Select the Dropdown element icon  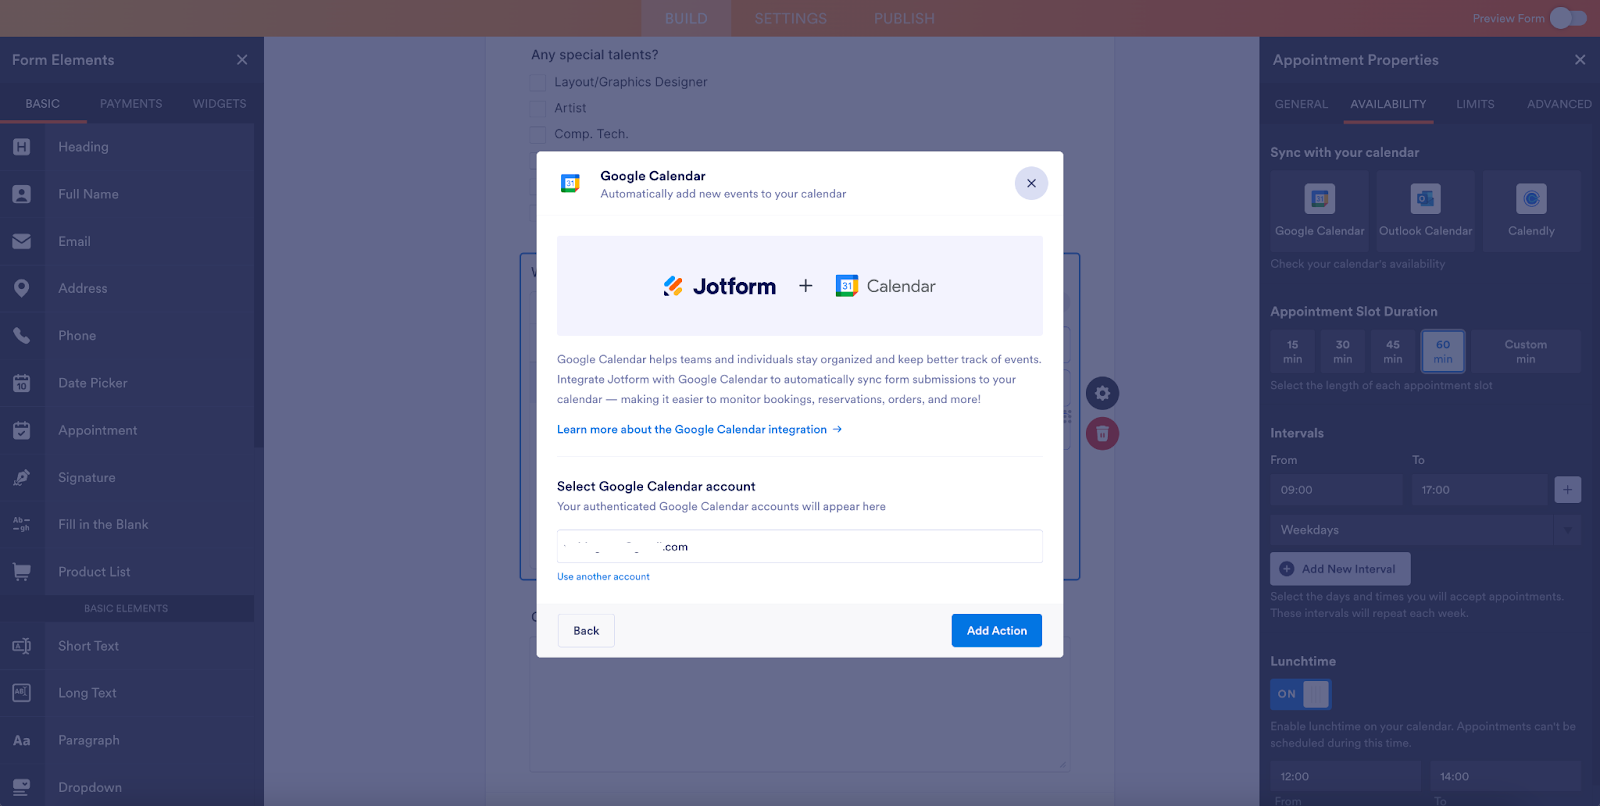click(x=22, y=787)
